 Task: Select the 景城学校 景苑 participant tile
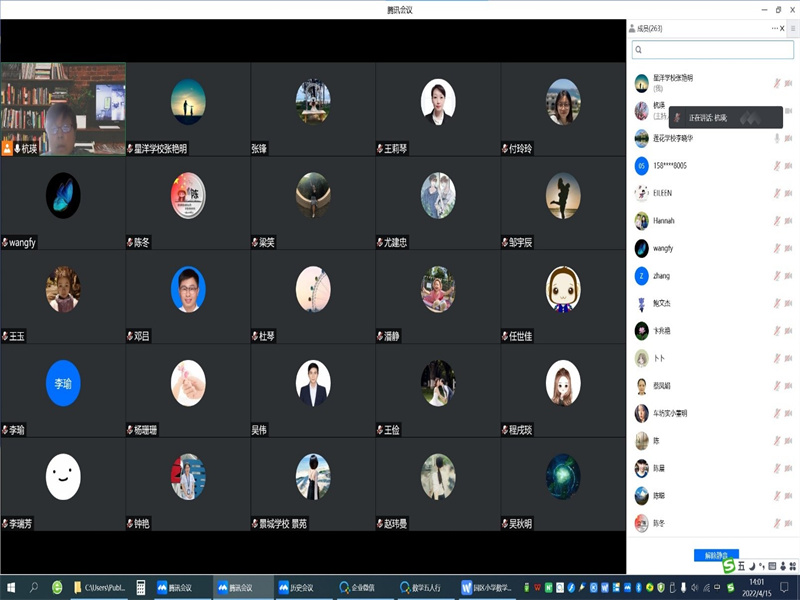[x=313, y=485]
